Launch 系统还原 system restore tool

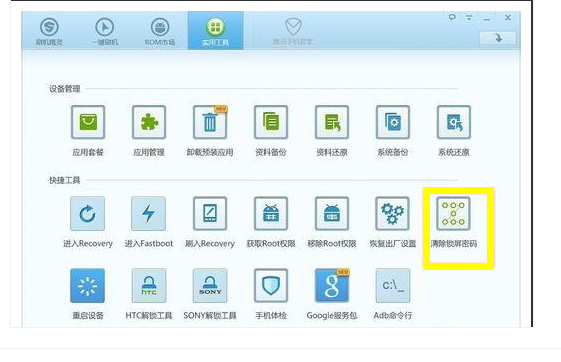point(454,122)
